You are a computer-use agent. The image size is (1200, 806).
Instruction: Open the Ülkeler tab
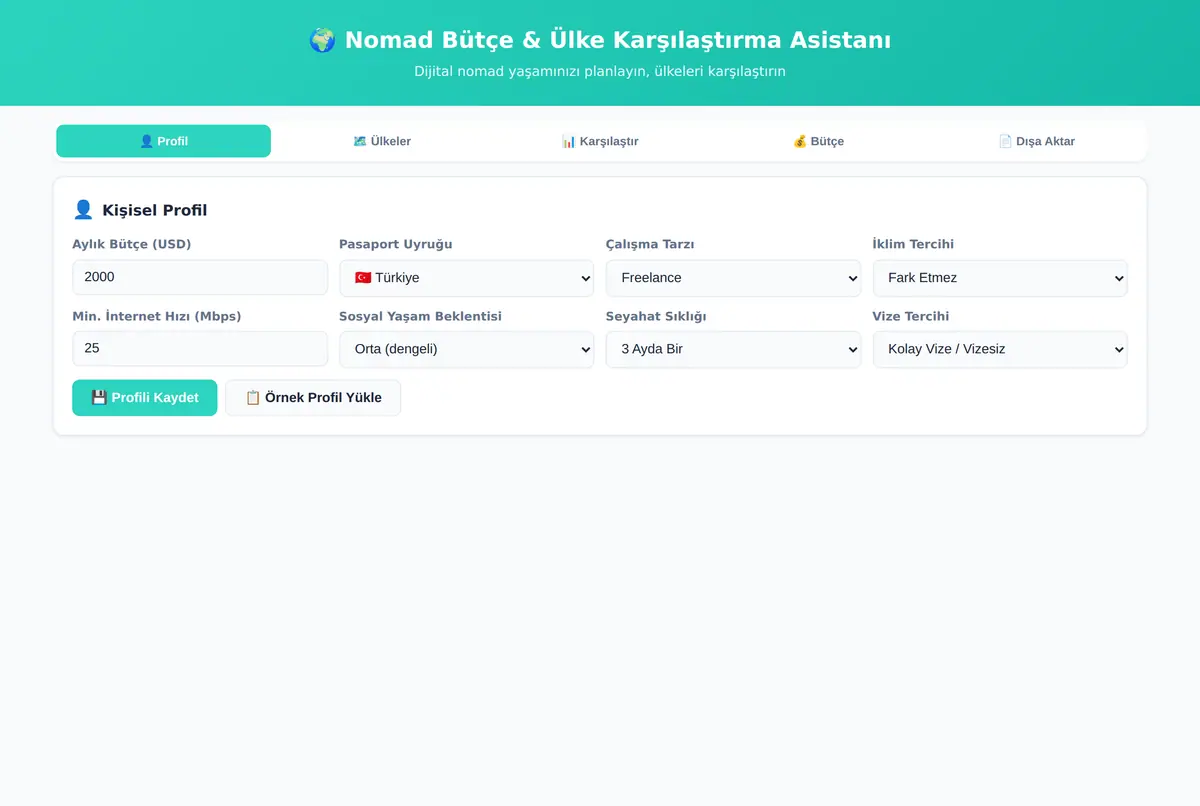point(382,141)
